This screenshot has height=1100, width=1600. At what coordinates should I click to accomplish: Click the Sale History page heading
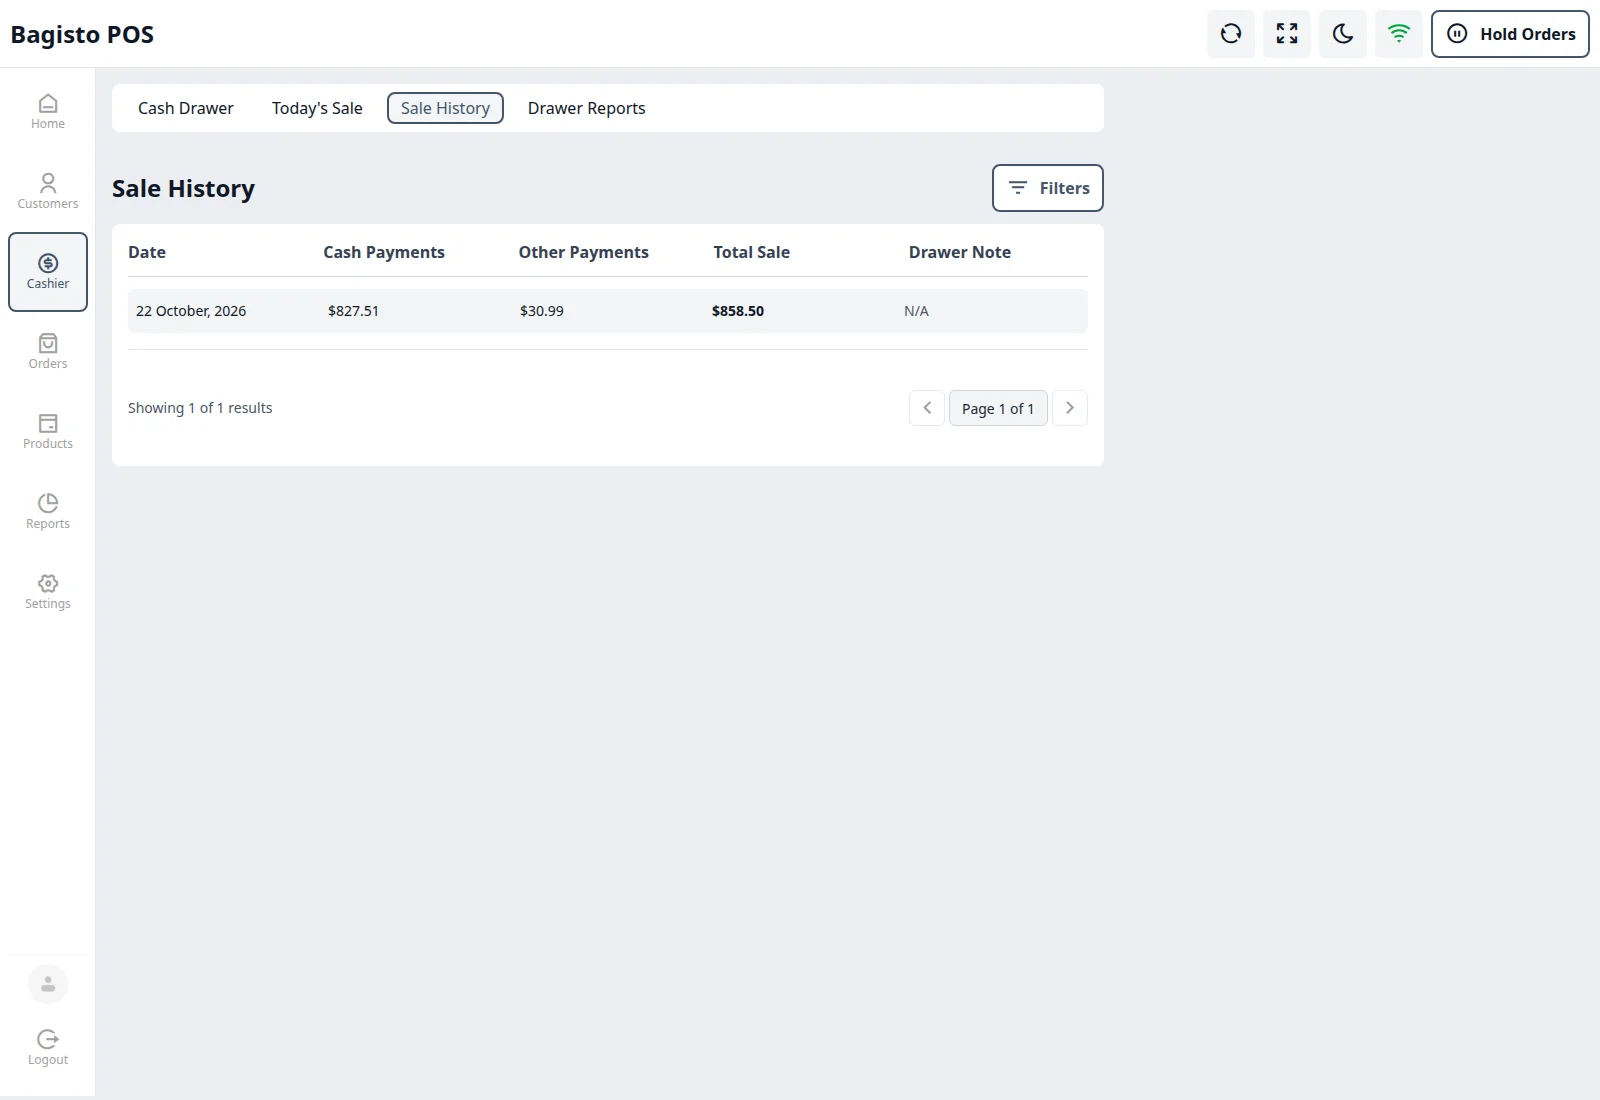184,188
